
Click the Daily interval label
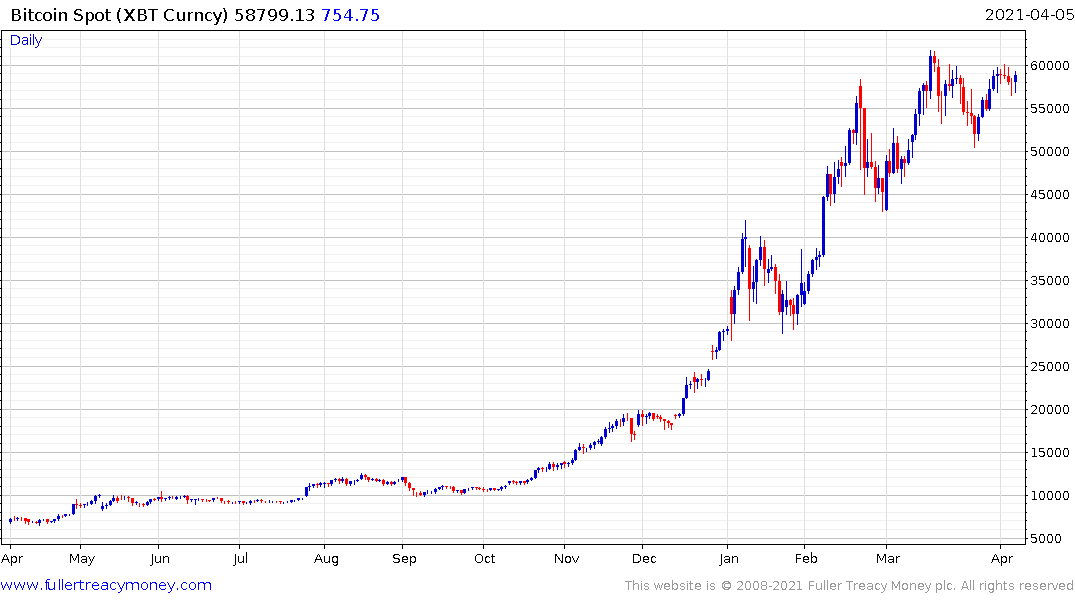coord(26,40)
